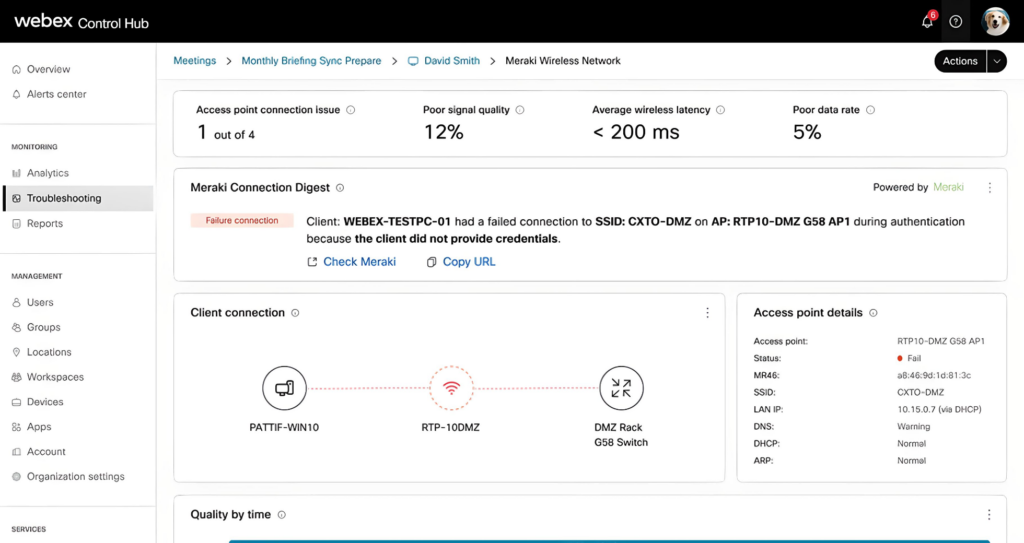Click the copy icon beside Copy URL

click(431, 262)
